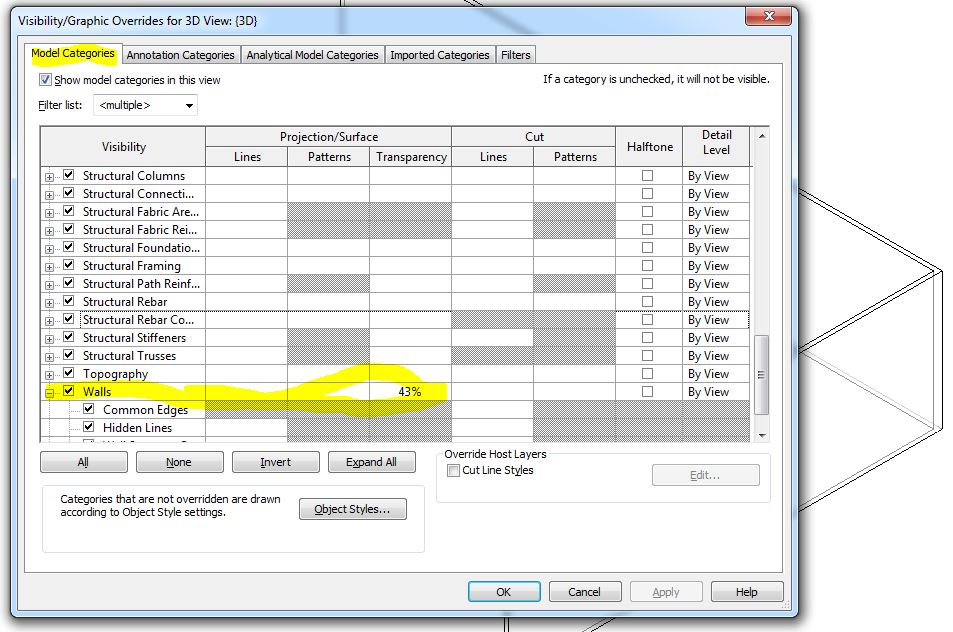
Task: Click the Topography Projection Patterns cell
Action: pos(329,374)
